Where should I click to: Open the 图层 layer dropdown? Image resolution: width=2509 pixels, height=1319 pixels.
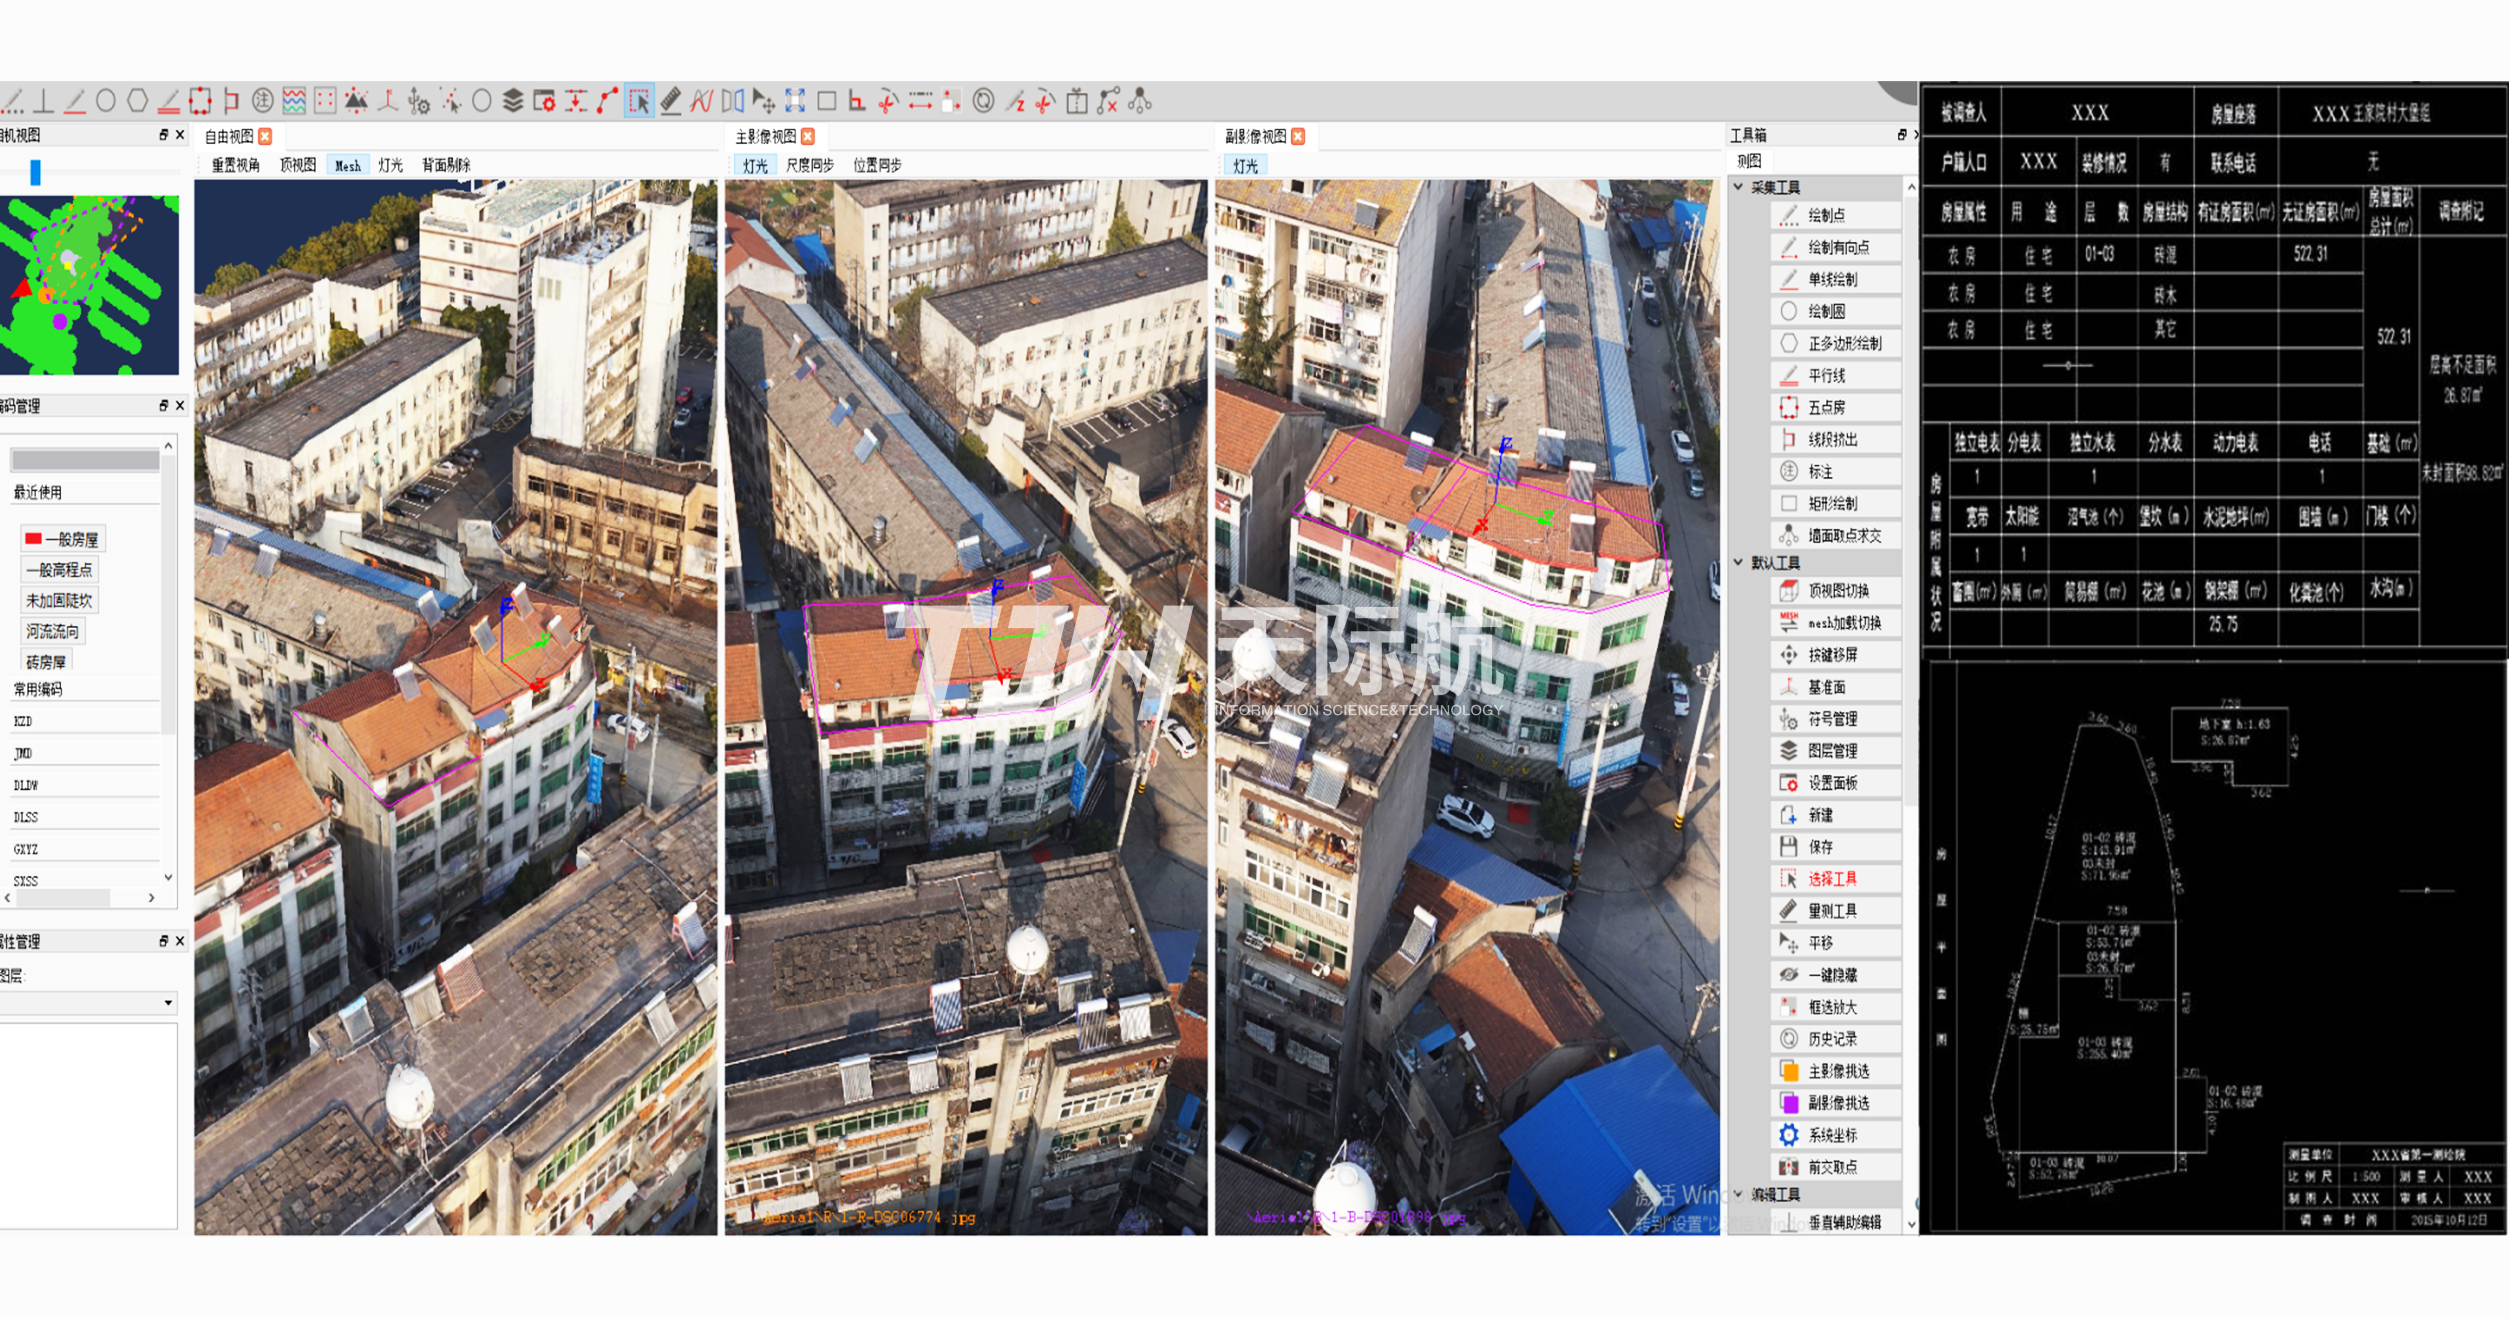[167, 1002]
